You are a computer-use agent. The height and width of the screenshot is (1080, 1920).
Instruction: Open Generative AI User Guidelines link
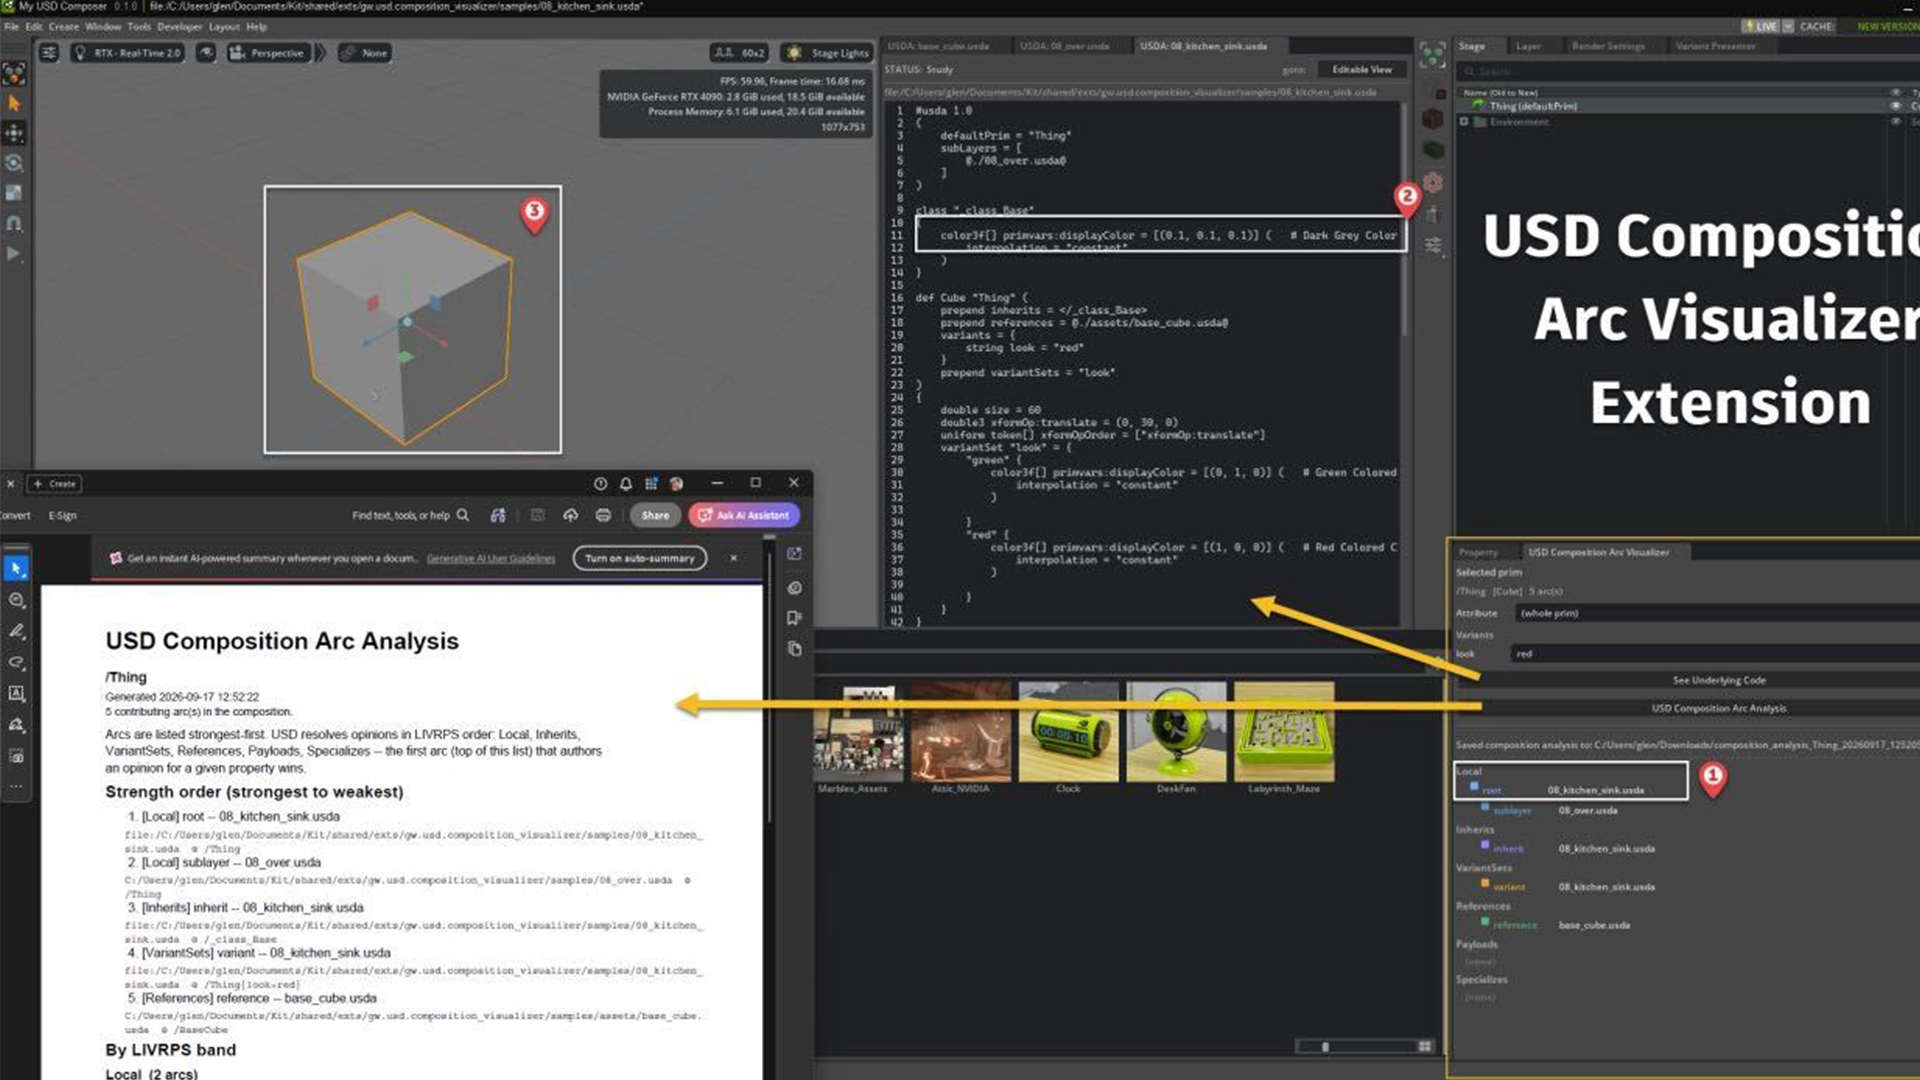pyautogui.click(x=491, y=558)
